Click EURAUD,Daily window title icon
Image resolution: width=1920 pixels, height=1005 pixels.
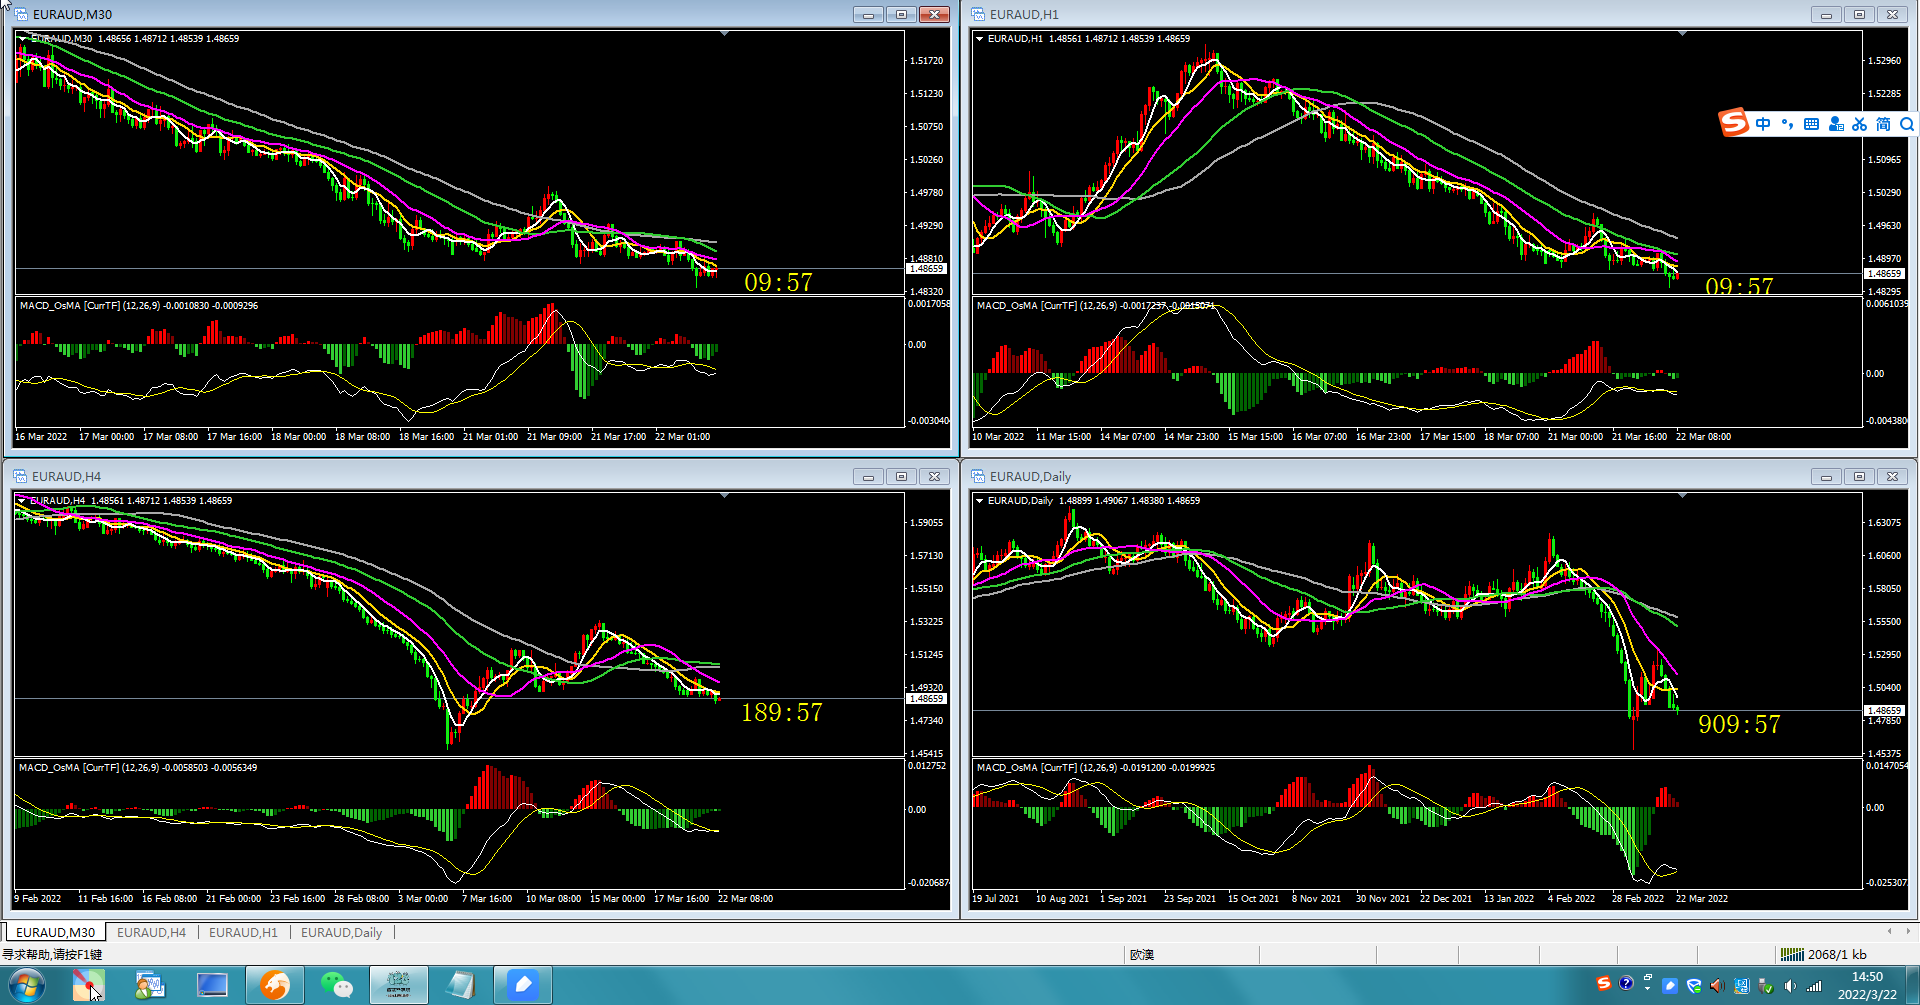[978, 476]
